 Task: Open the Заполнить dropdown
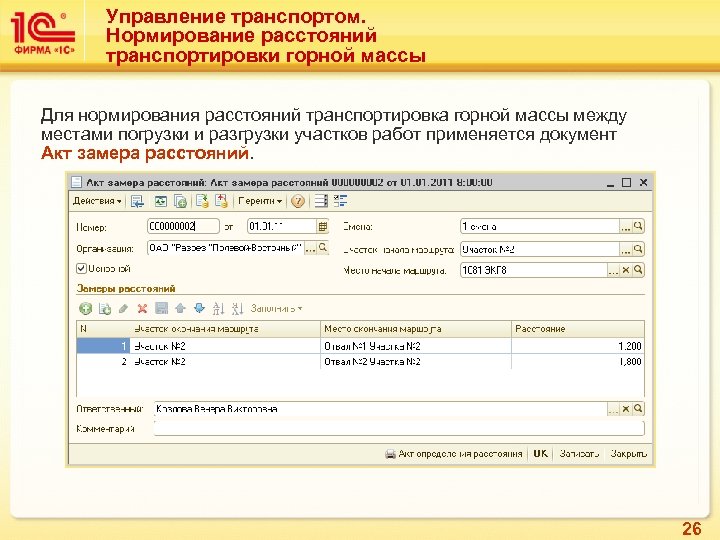pos(276,309)
